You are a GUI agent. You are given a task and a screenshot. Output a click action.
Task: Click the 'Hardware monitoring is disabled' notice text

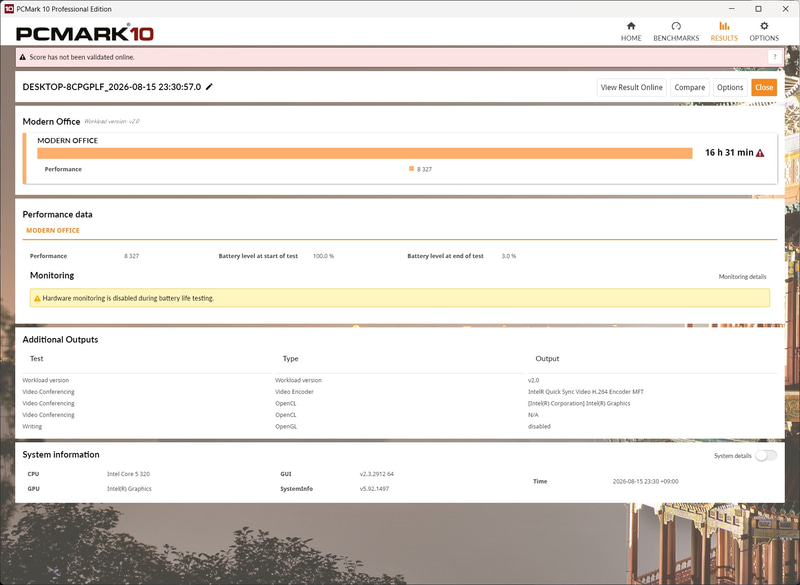pyautogui.click(x=128, y=298)
